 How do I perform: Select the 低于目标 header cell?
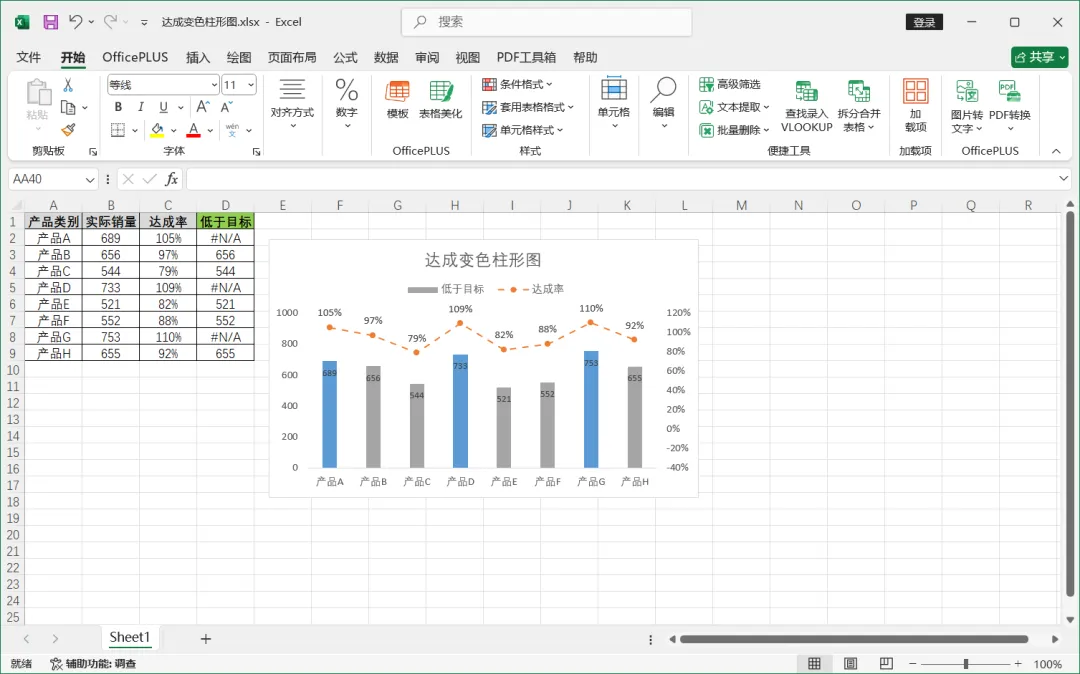point(225,221)
